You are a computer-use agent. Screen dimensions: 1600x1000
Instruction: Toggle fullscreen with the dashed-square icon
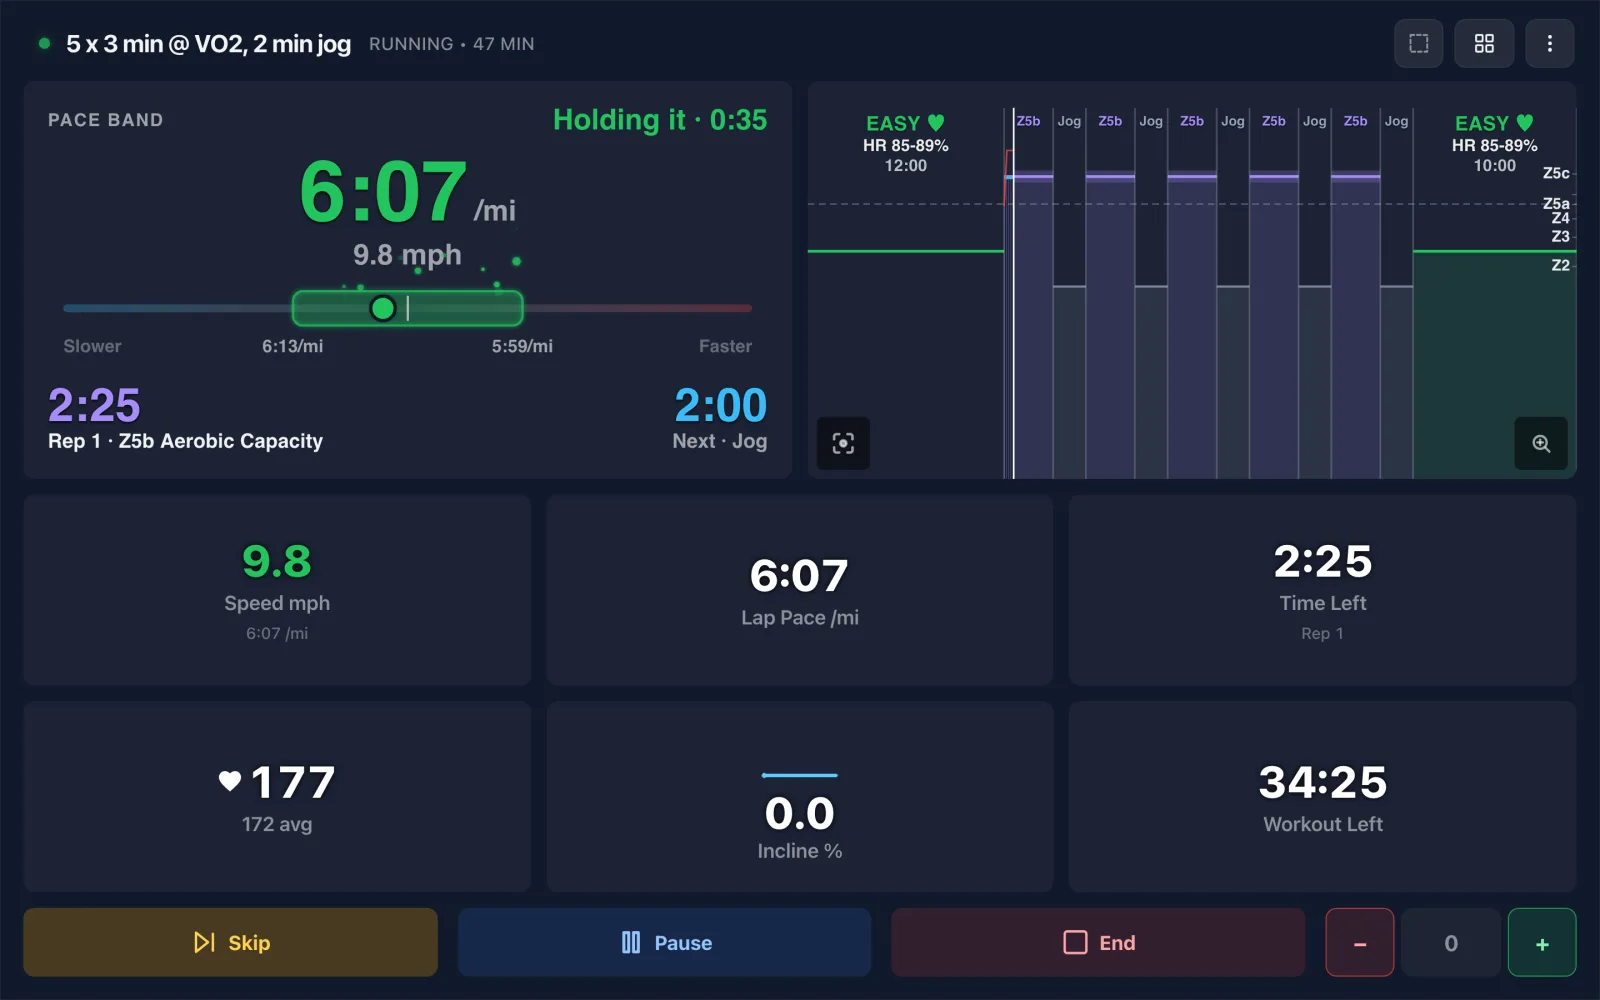click(1418, 44)
